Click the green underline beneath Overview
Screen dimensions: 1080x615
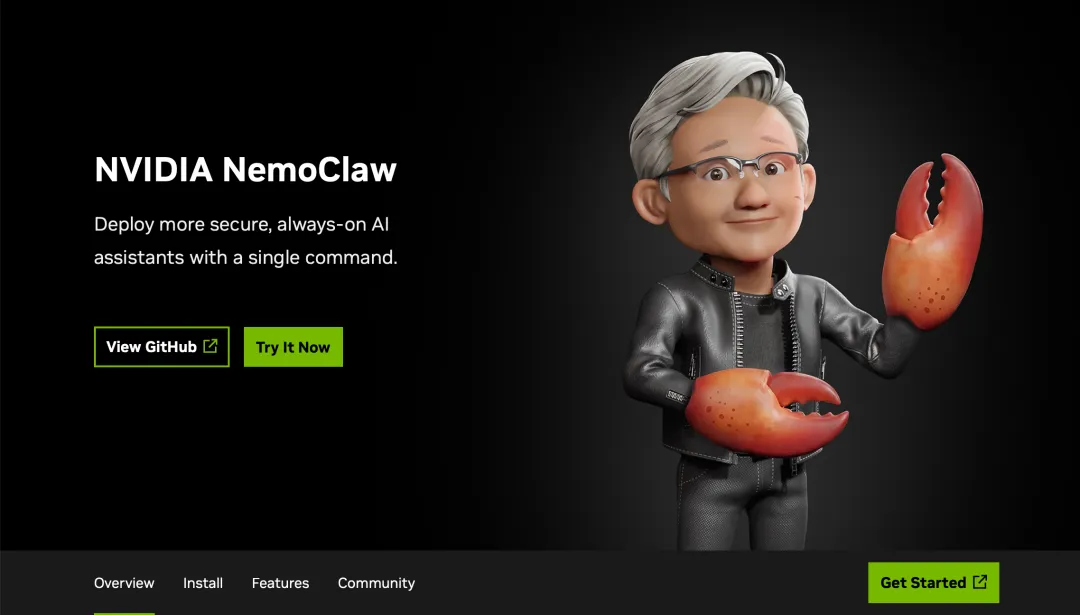[124, 613]
